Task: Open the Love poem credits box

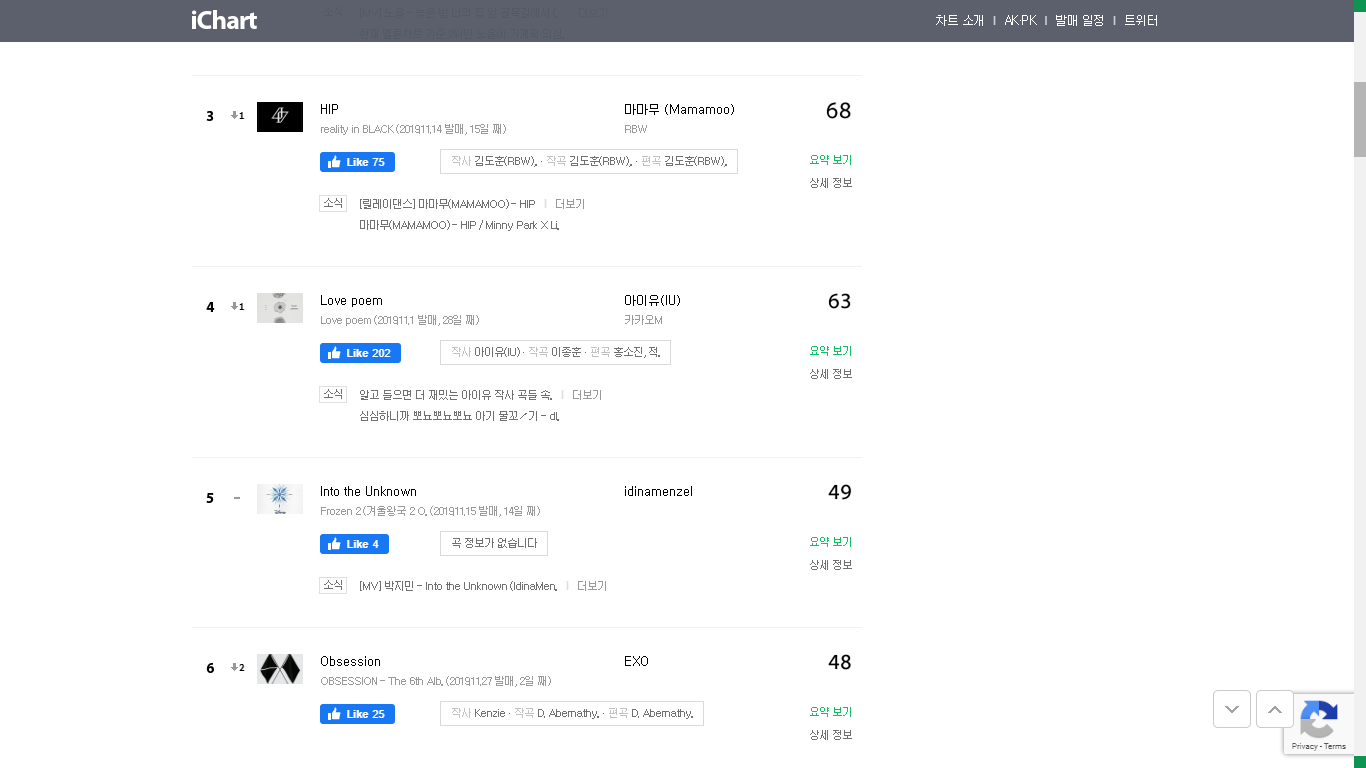Action: coord(555,352)
